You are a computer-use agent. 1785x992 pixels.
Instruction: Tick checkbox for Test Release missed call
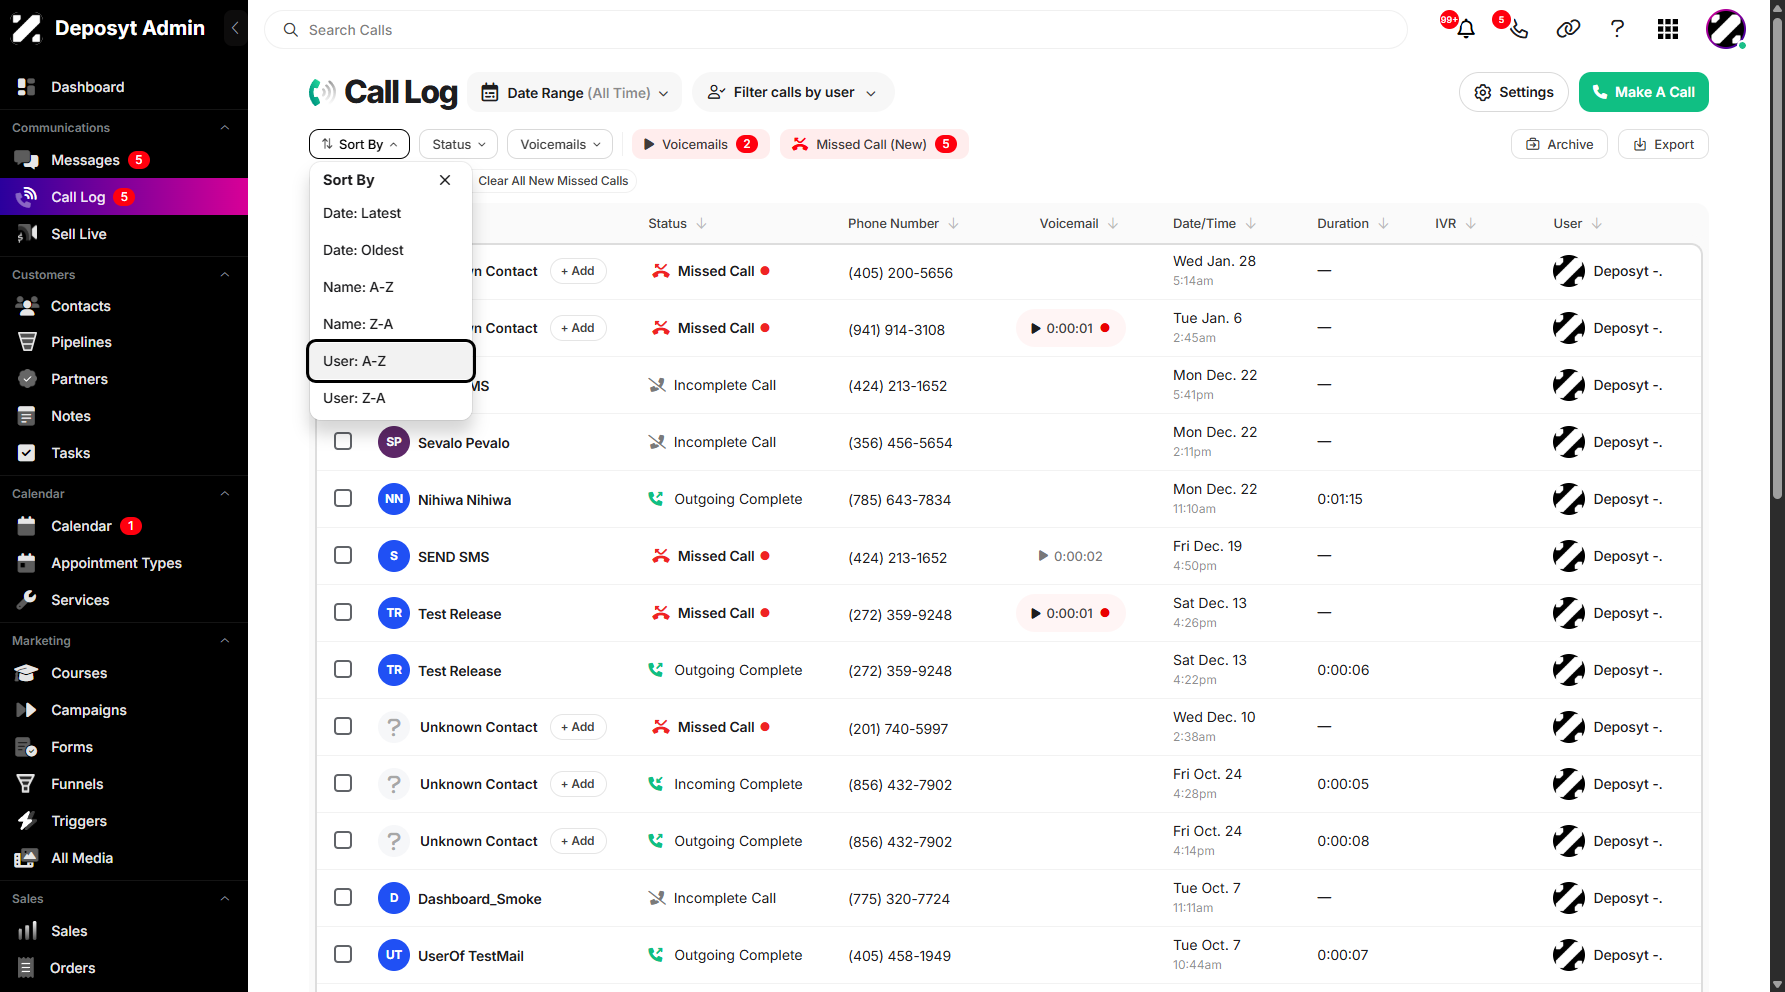pos(343,612)
